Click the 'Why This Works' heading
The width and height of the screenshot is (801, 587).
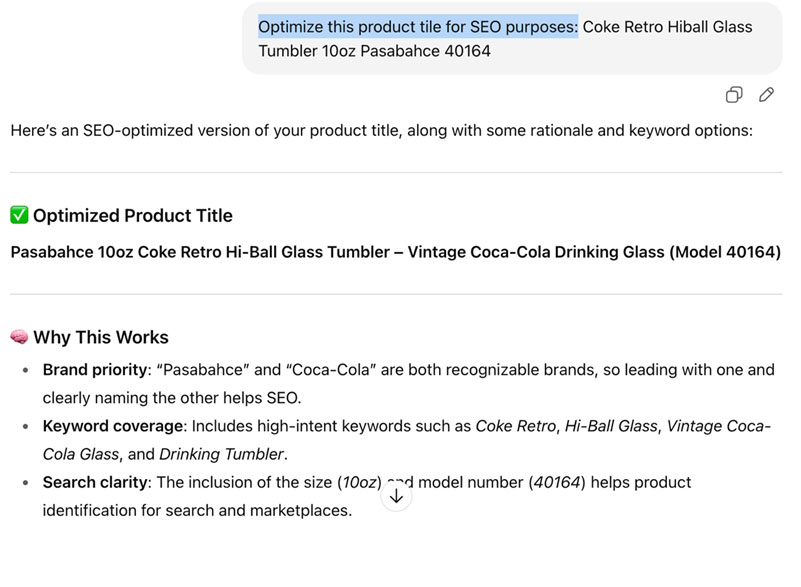(x=101, y=337)
